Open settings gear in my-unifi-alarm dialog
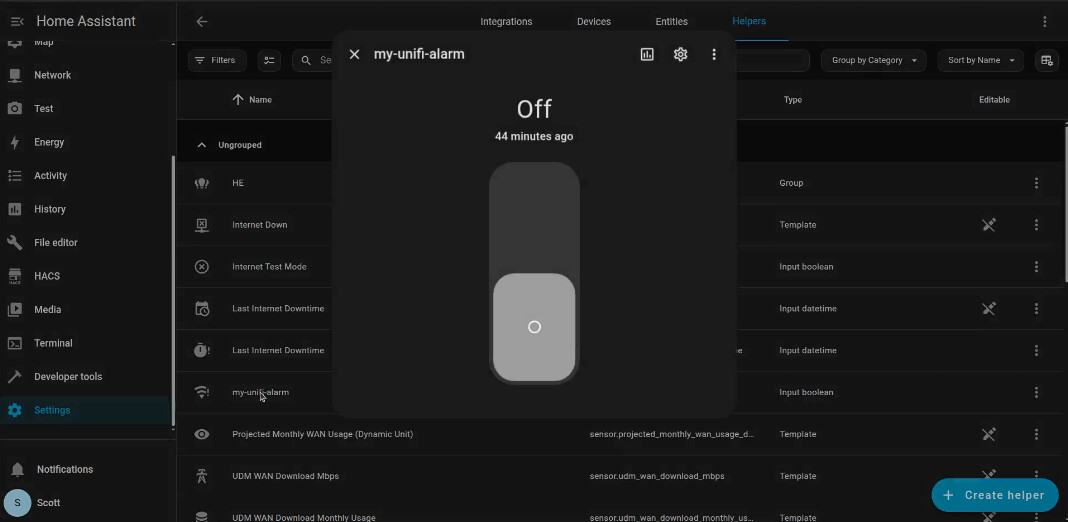 pyautogui.click(x=680, y=55)
